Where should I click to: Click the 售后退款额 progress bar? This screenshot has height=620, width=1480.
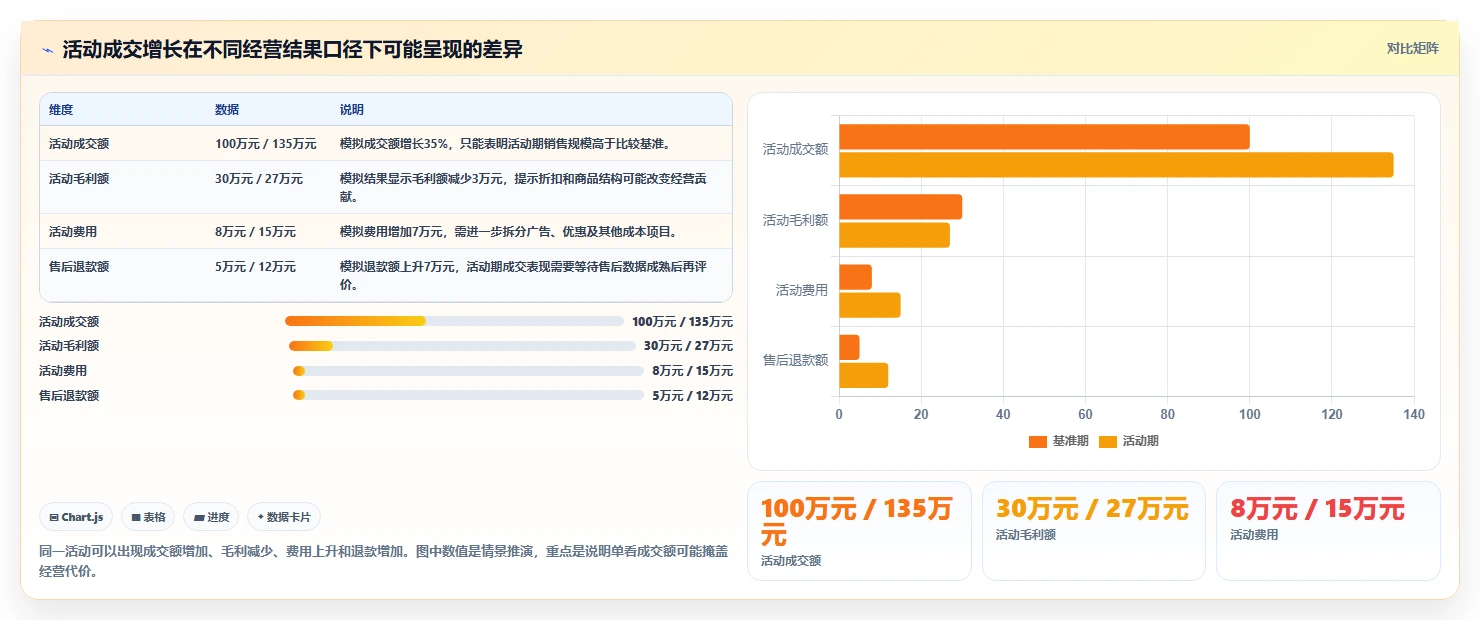coord(468,395)
